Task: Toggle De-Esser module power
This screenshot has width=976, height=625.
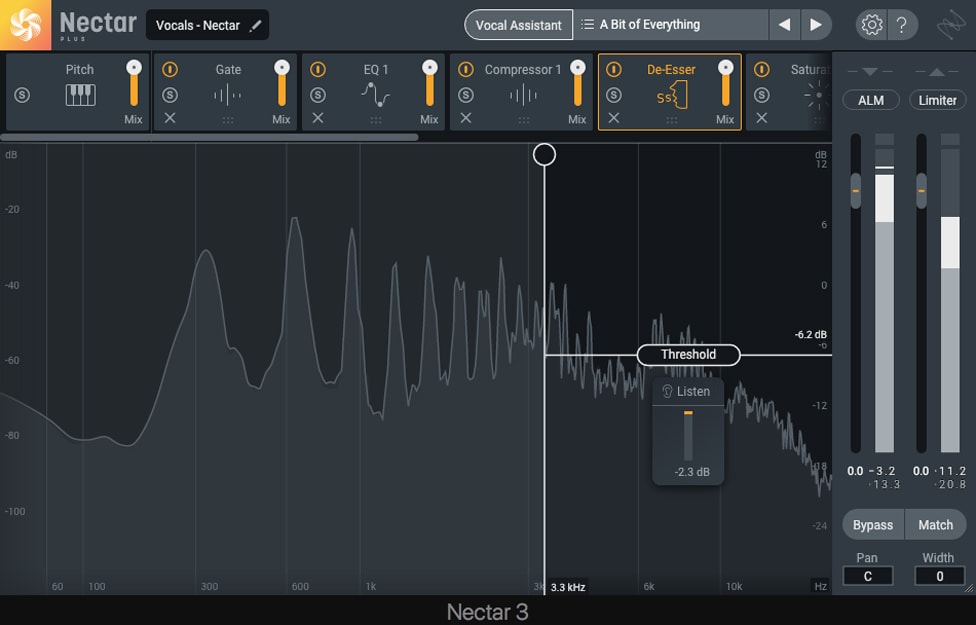Action: pyautogui.click(x=614, y=69)
